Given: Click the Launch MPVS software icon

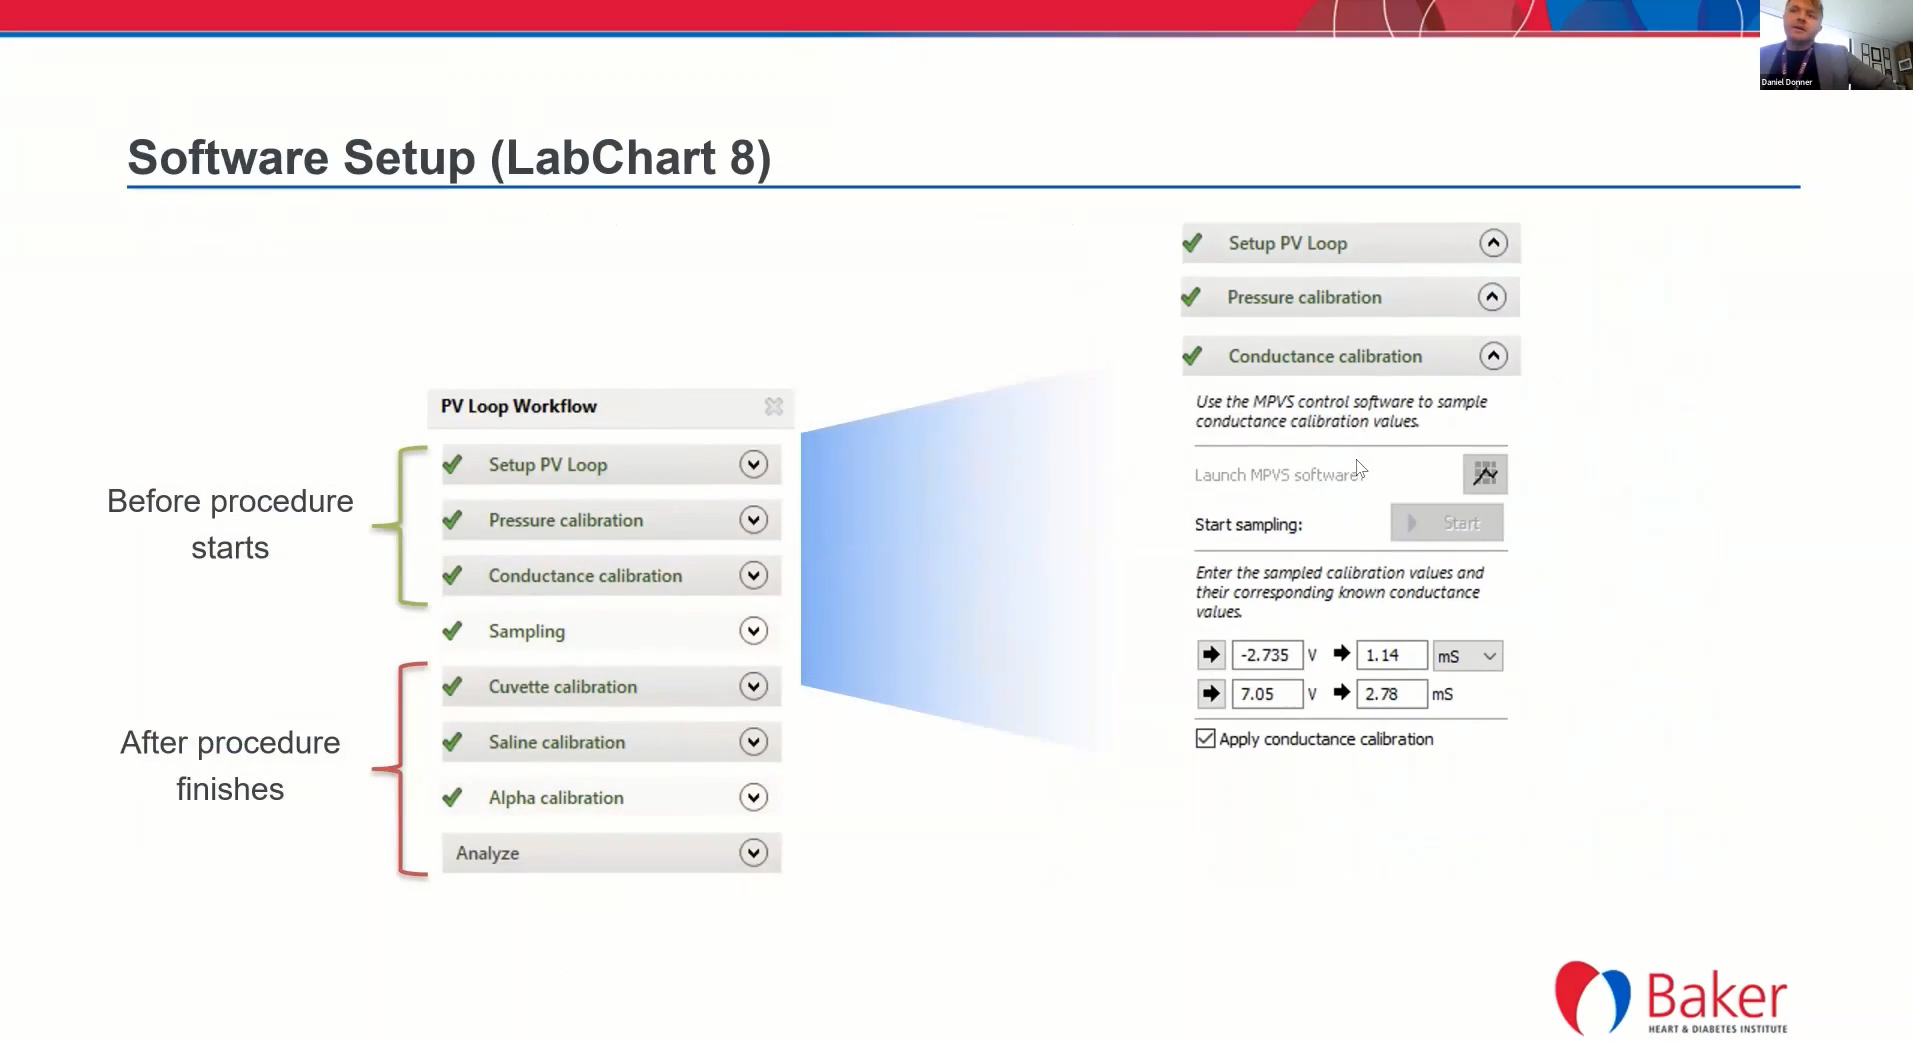Looking at the screenshot, I should click(1484, 474).
